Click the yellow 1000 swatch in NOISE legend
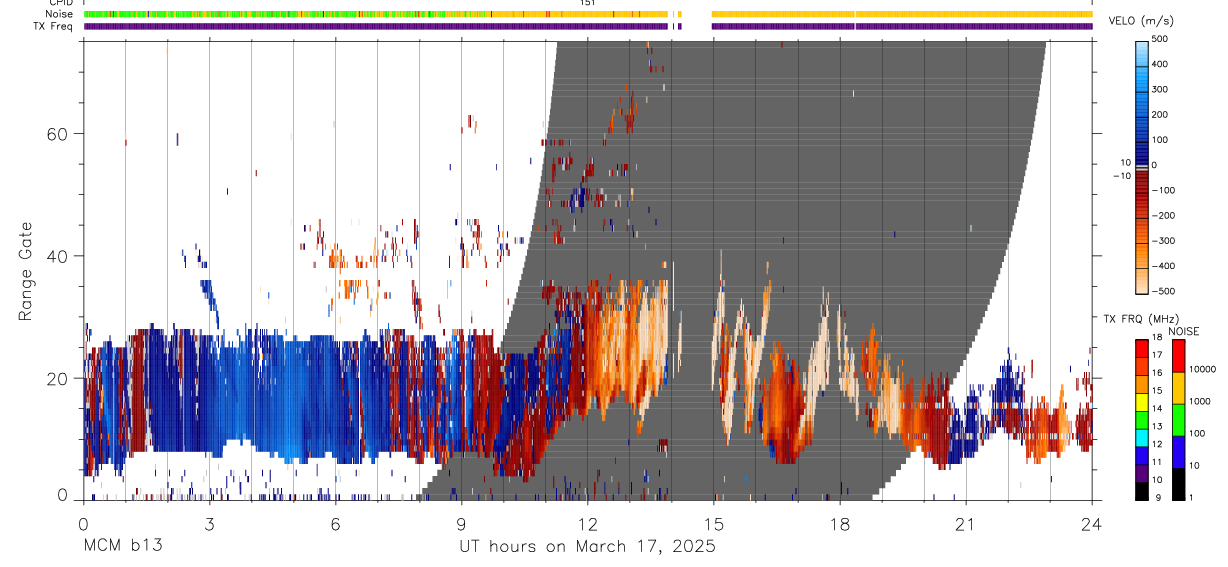This screenshot has width=1228, height=567. [x=1177, y=388]
